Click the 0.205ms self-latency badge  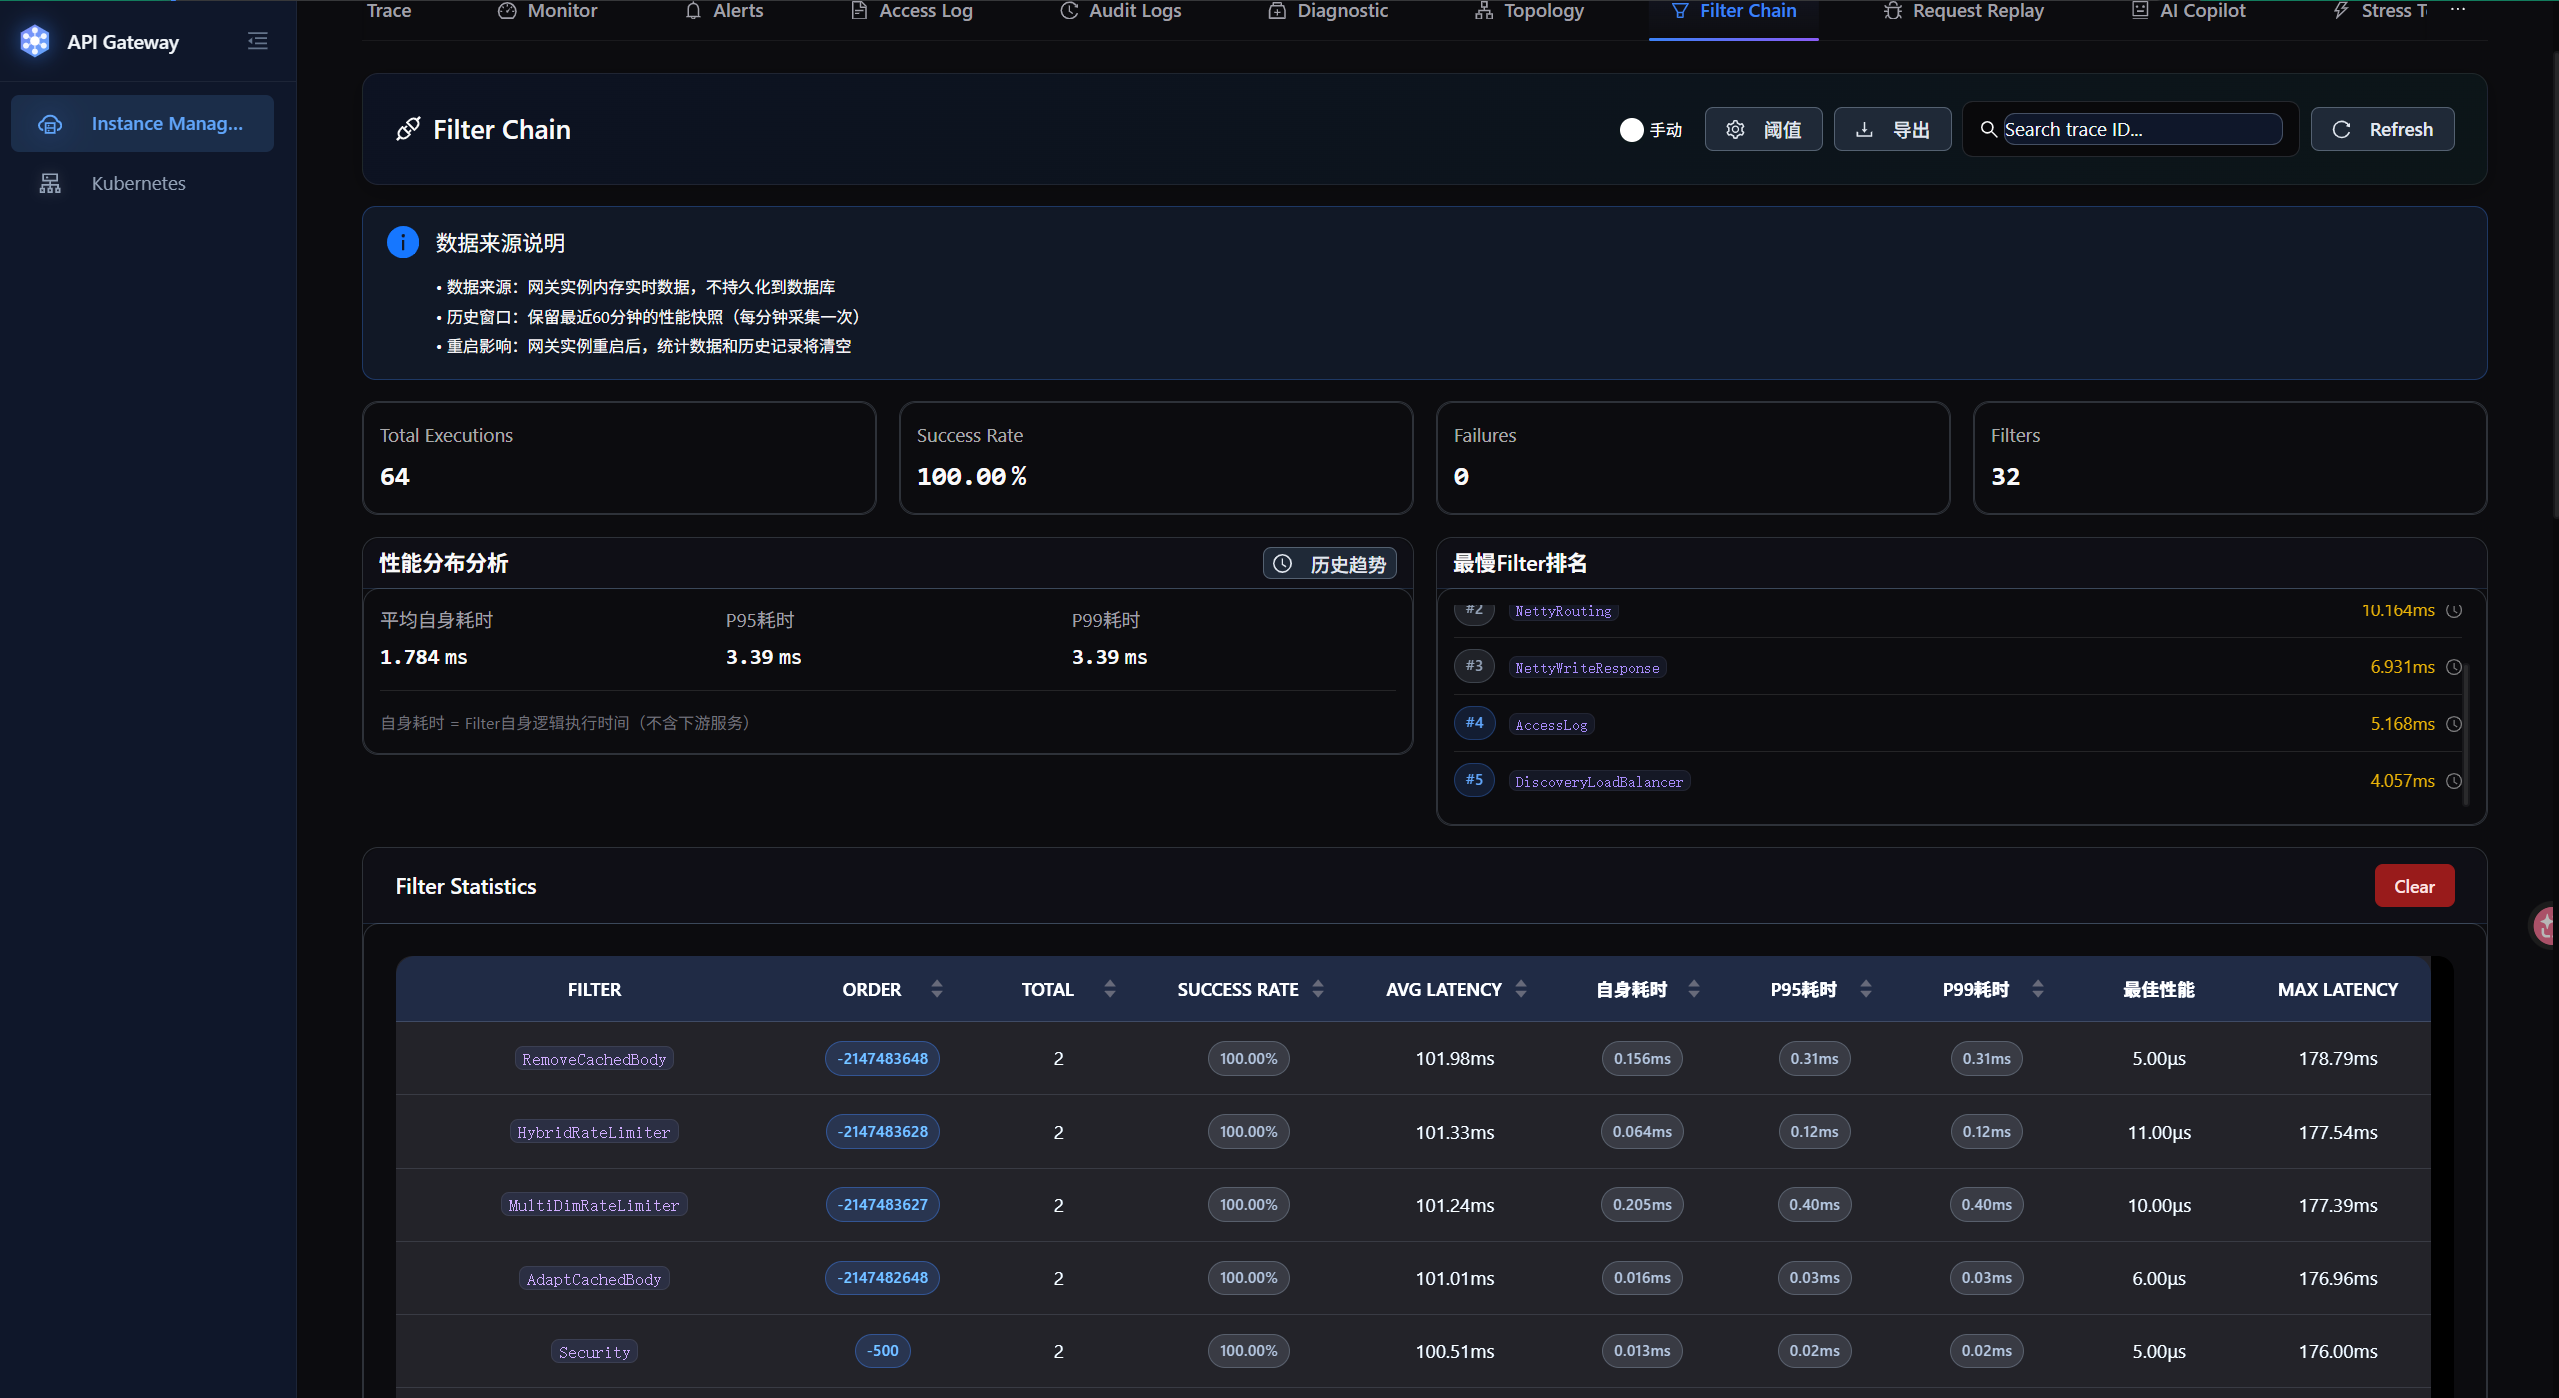pyautogui.click(x=1642, y=1205)
